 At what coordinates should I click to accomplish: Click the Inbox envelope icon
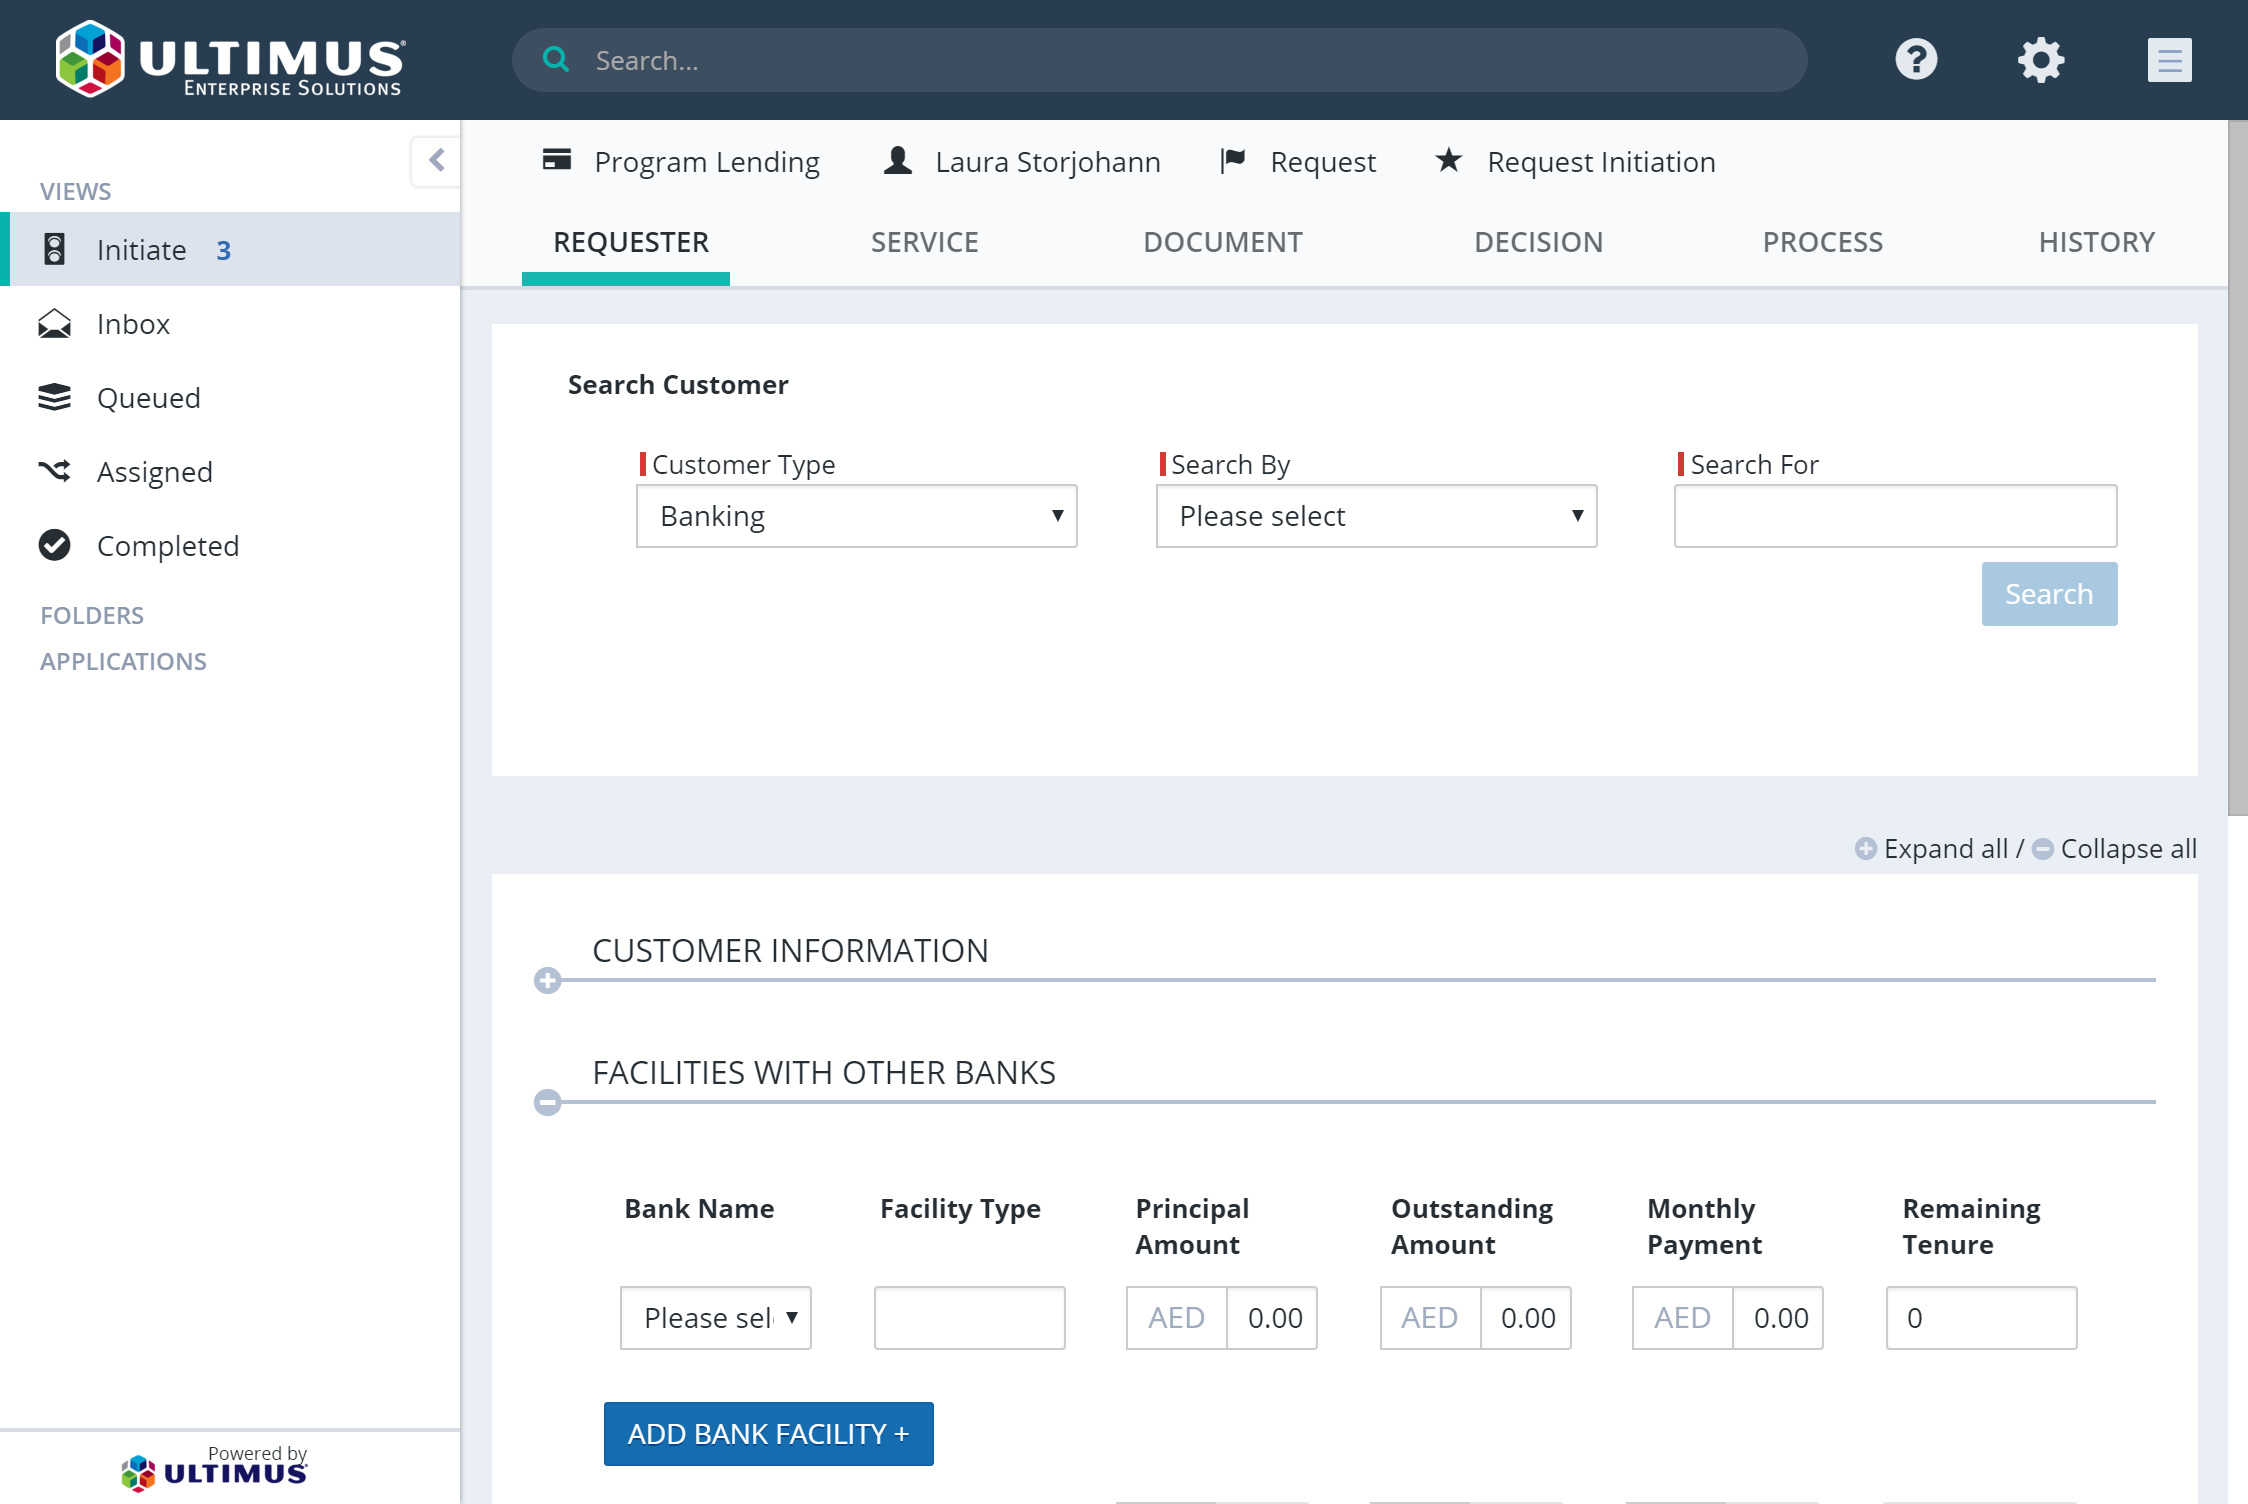55,324
